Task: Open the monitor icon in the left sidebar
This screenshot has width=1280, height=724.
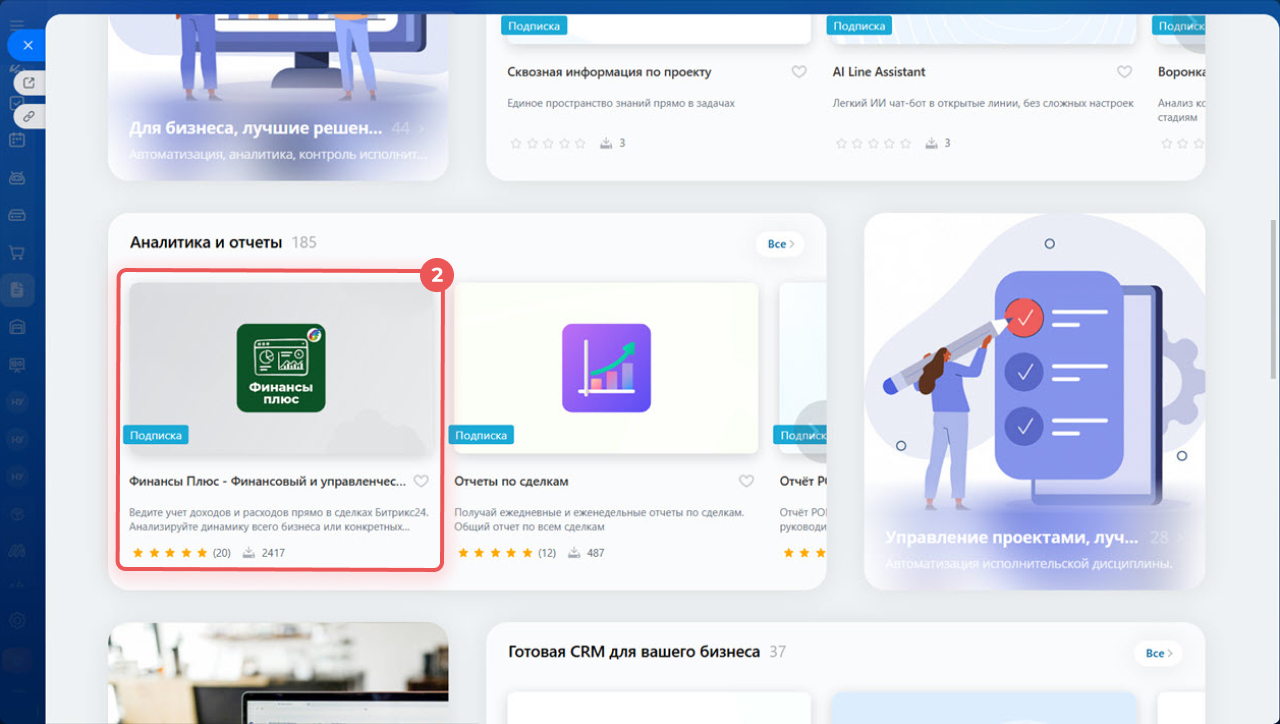Action: (x=17, y=365)
